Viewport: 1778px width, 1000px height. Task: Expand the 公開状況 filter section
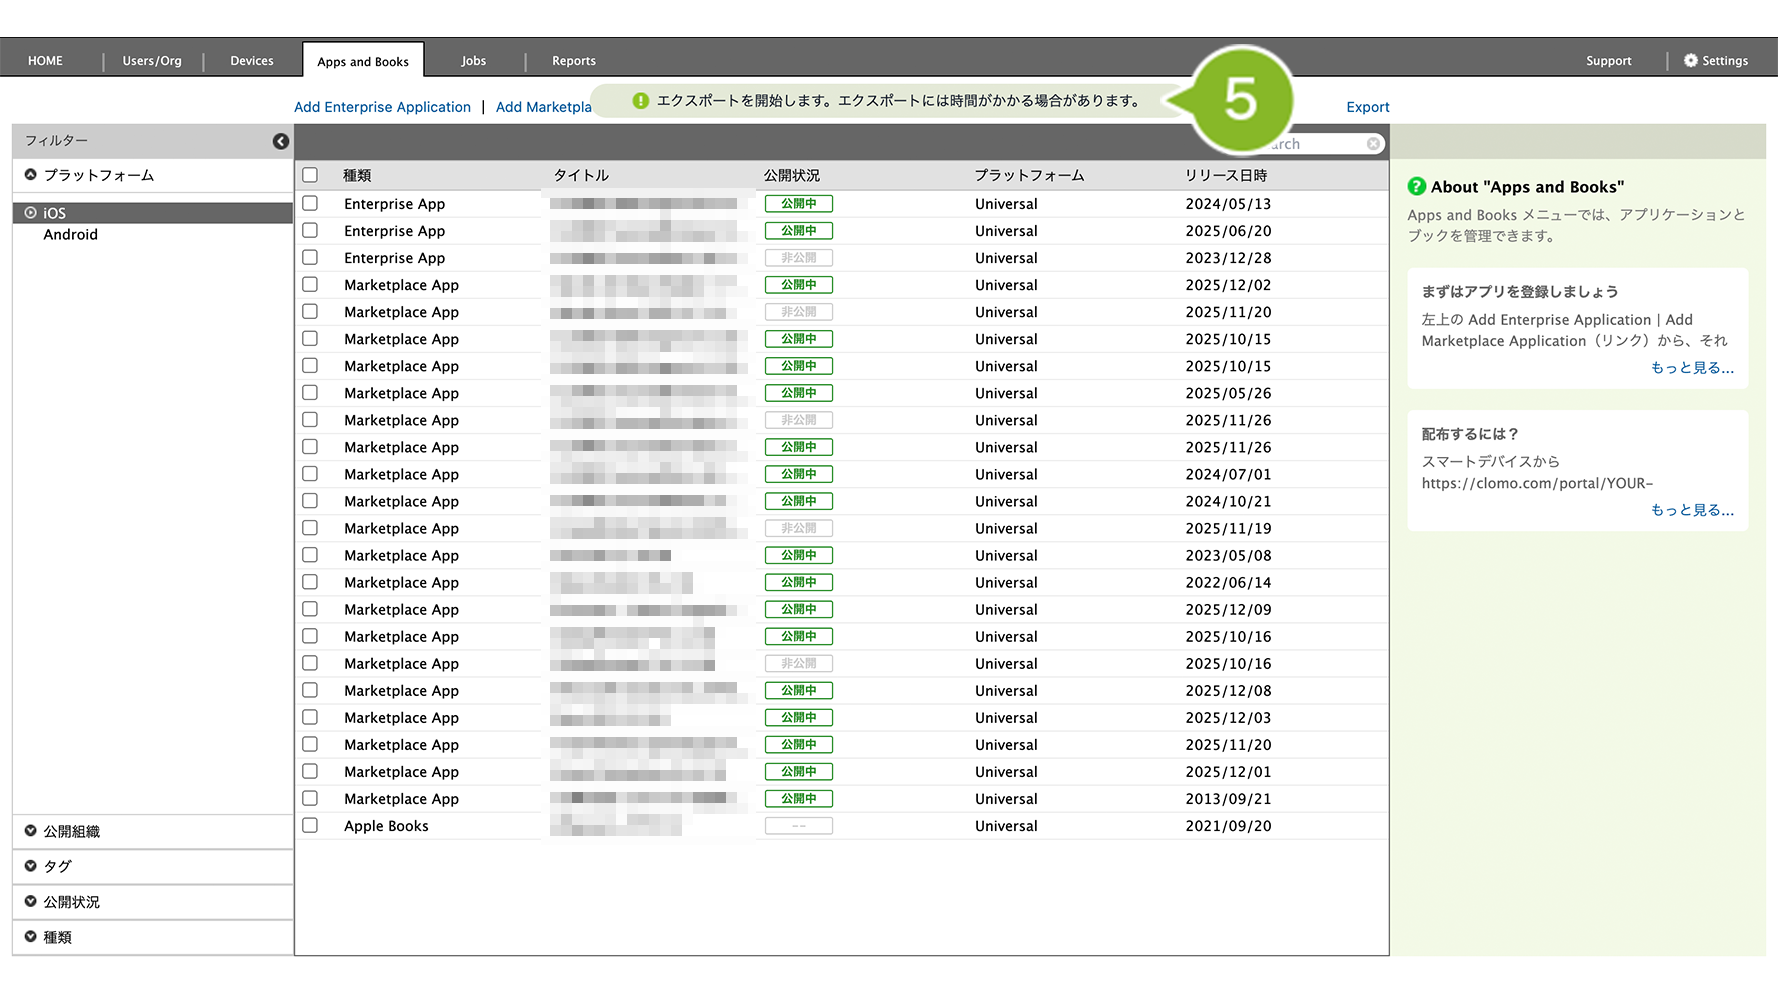click(x=31, y=901)
